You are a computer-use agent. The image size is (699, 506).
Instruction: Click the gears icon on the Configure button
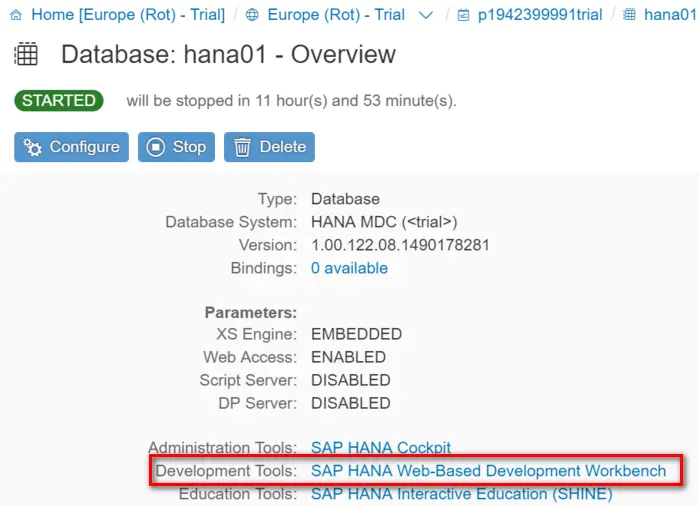[33, 147]
